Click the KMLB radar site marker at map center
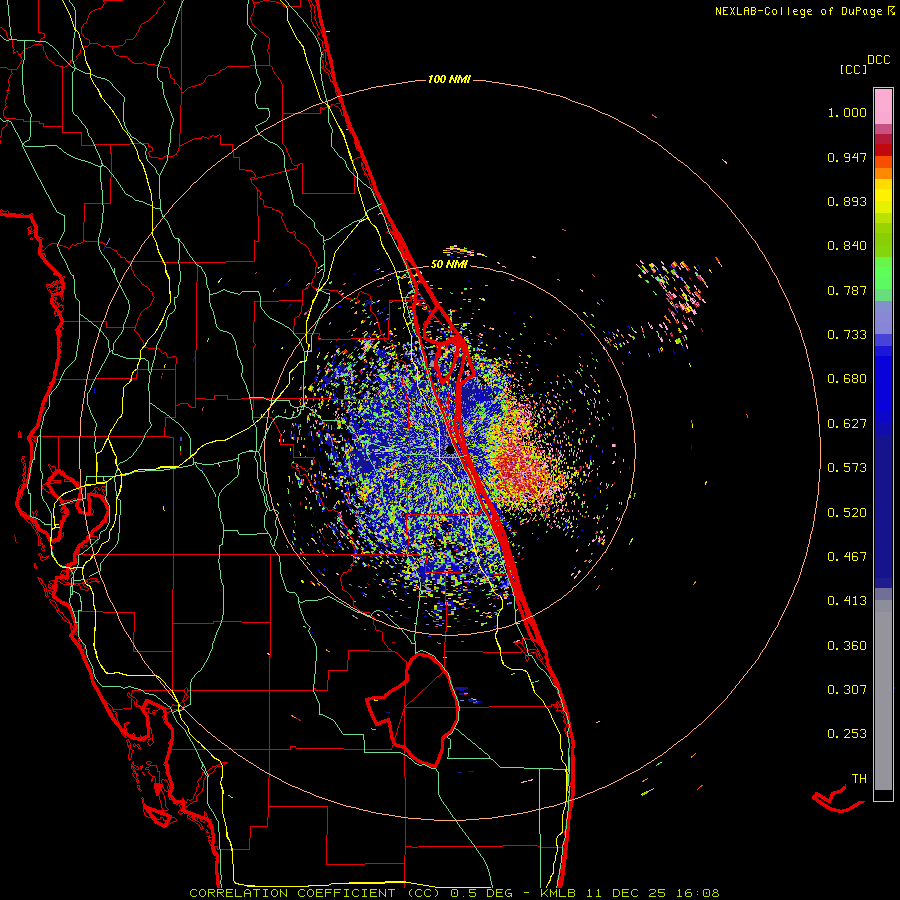The image size is (900, 900). coord(451,451)
